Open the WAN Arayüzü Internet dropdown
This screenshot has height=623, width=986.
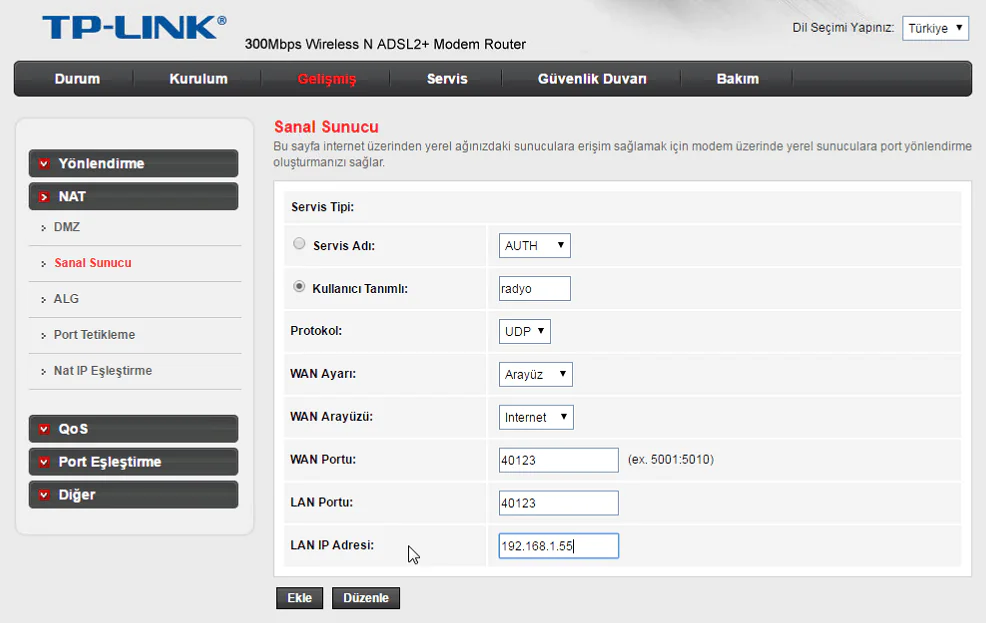[536, 417]
